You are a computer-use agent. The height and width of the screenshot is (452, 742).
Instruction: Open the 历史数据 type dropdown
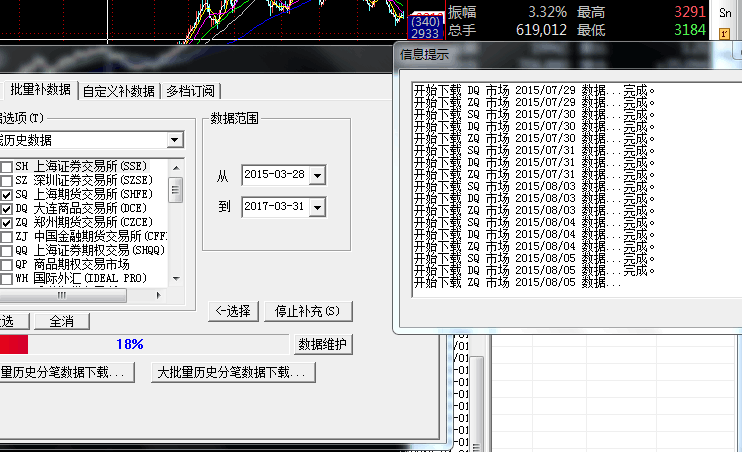(x=175, y=140)
